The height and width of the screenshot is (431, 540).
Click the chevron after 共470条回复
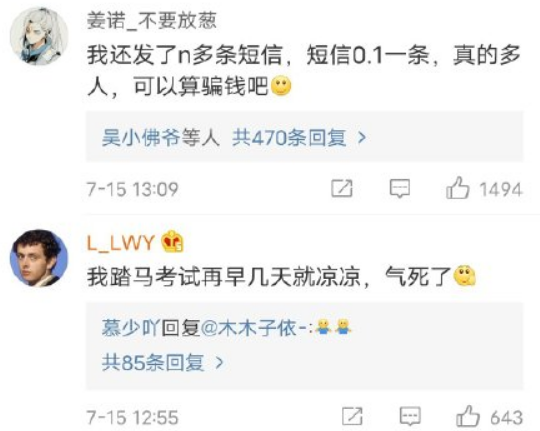click(x=362, y=138)
